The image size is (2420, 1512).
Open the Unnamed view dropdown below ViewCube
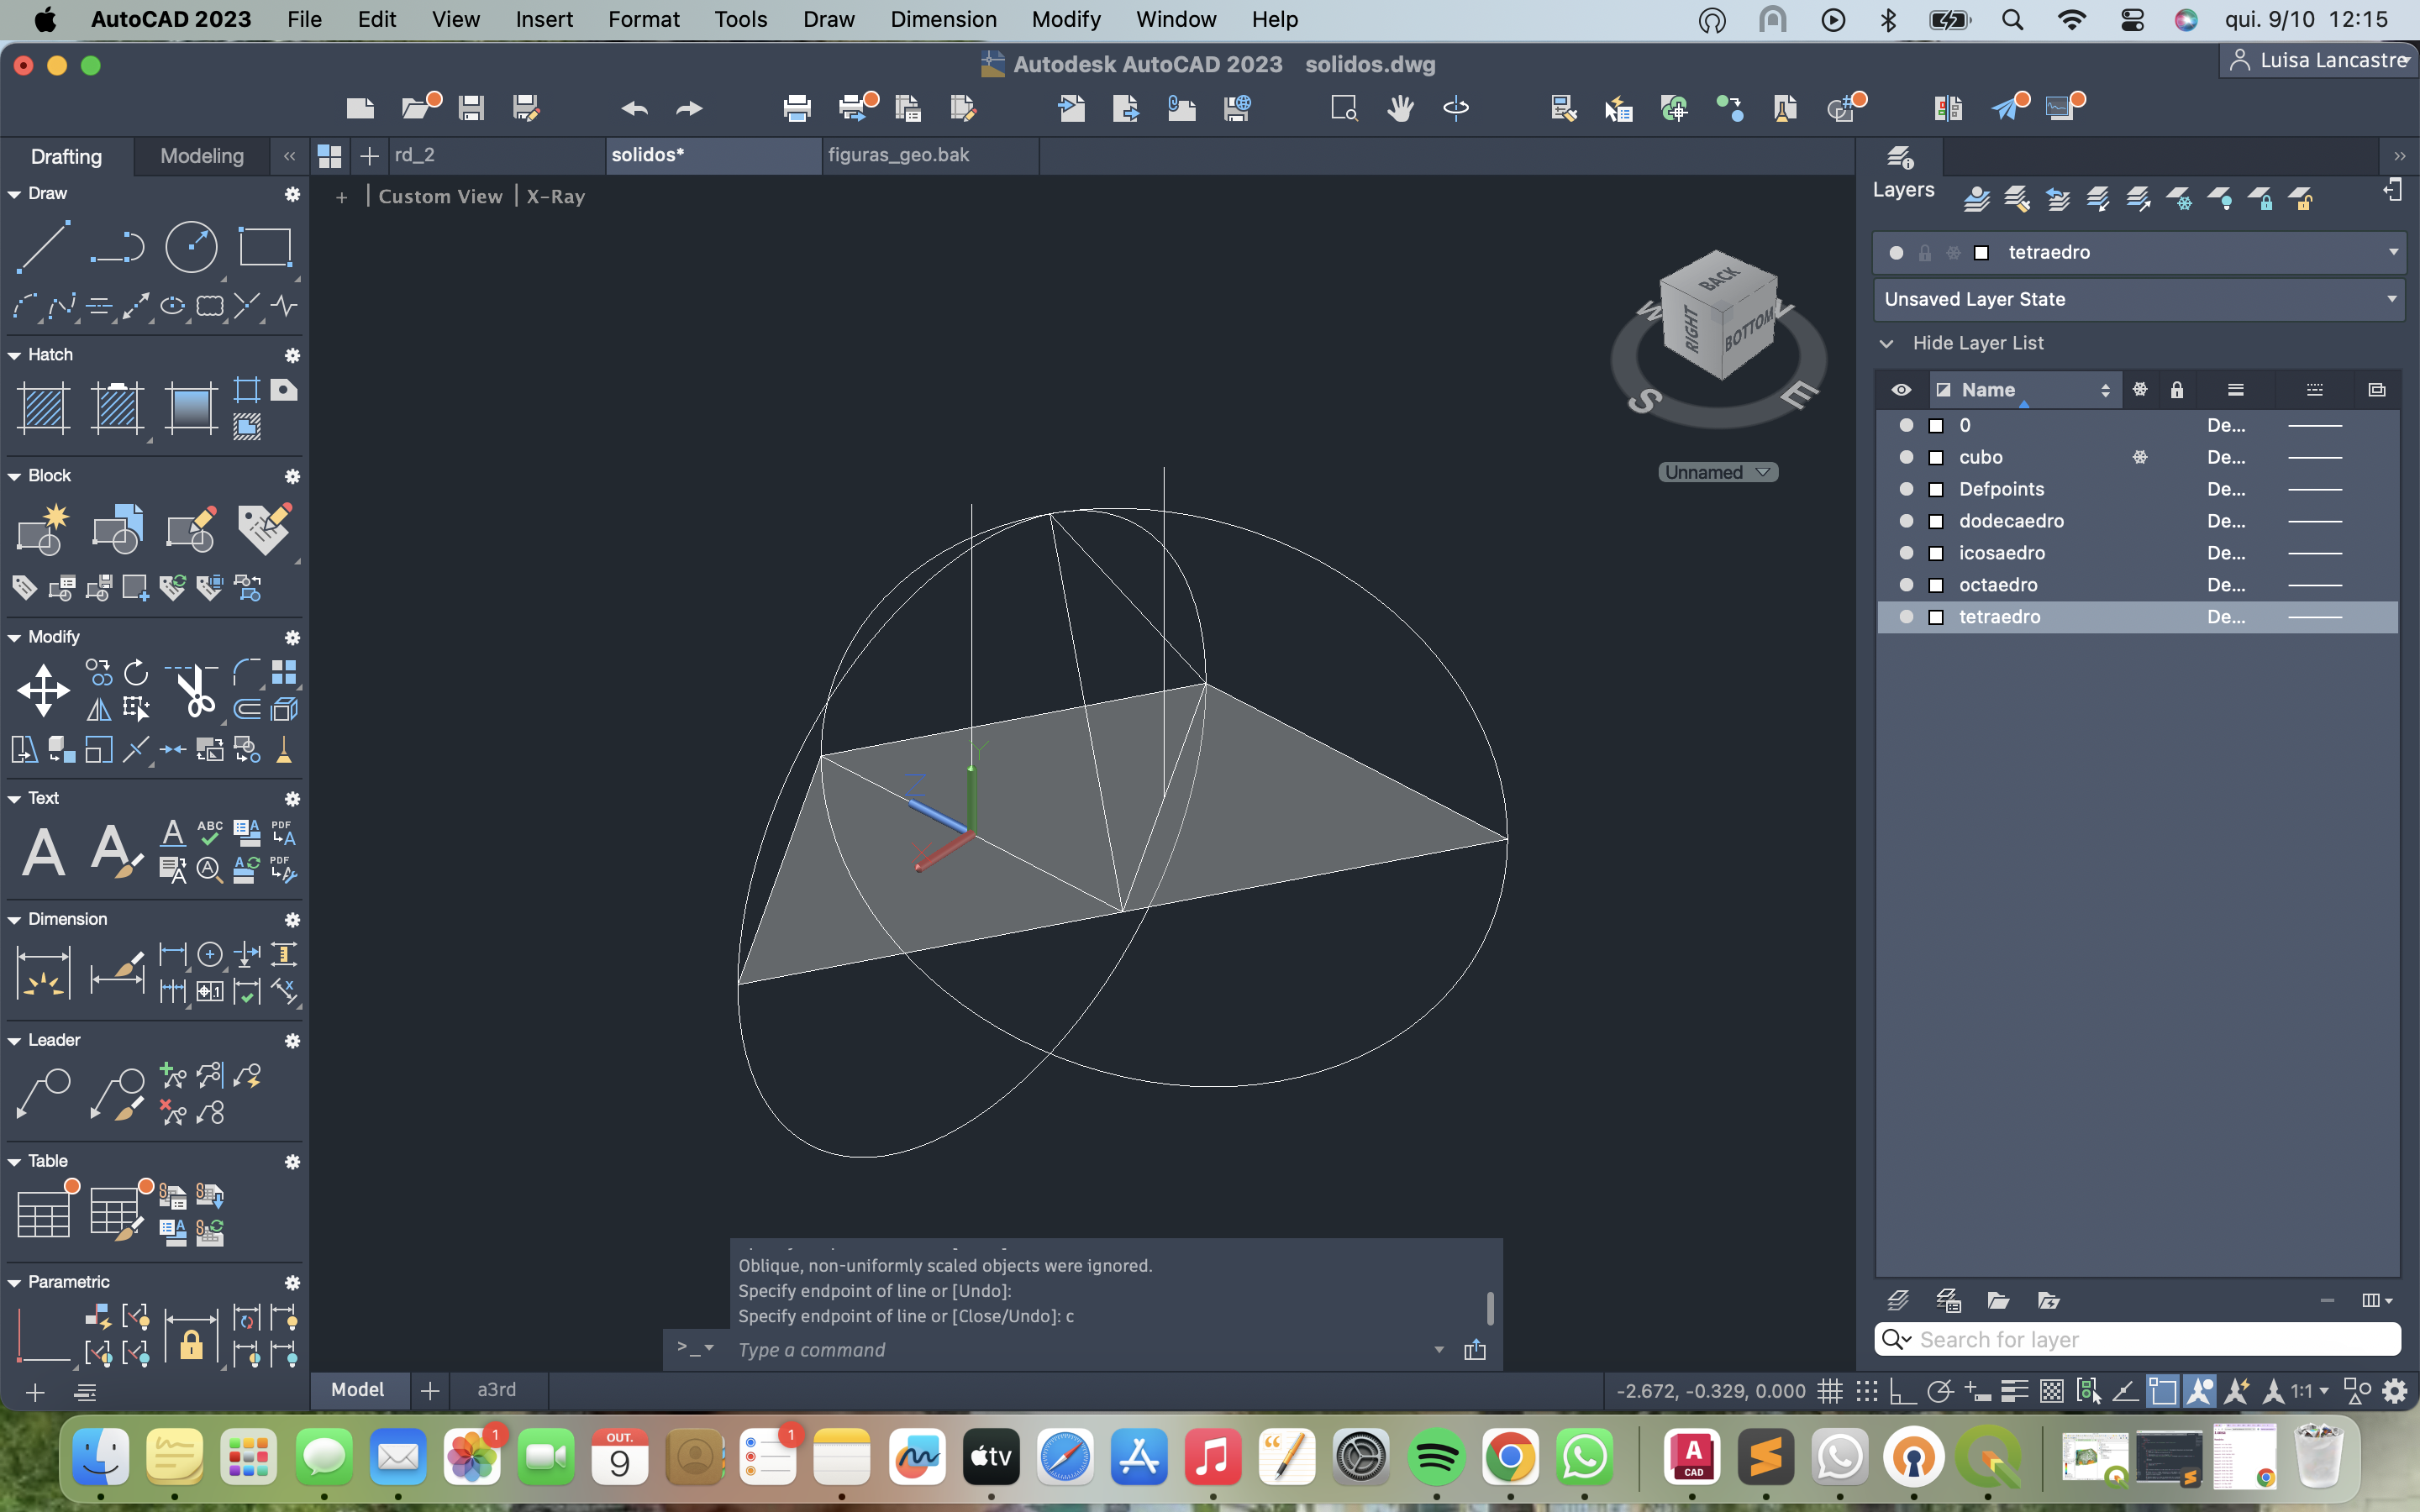pos(1717,472)
